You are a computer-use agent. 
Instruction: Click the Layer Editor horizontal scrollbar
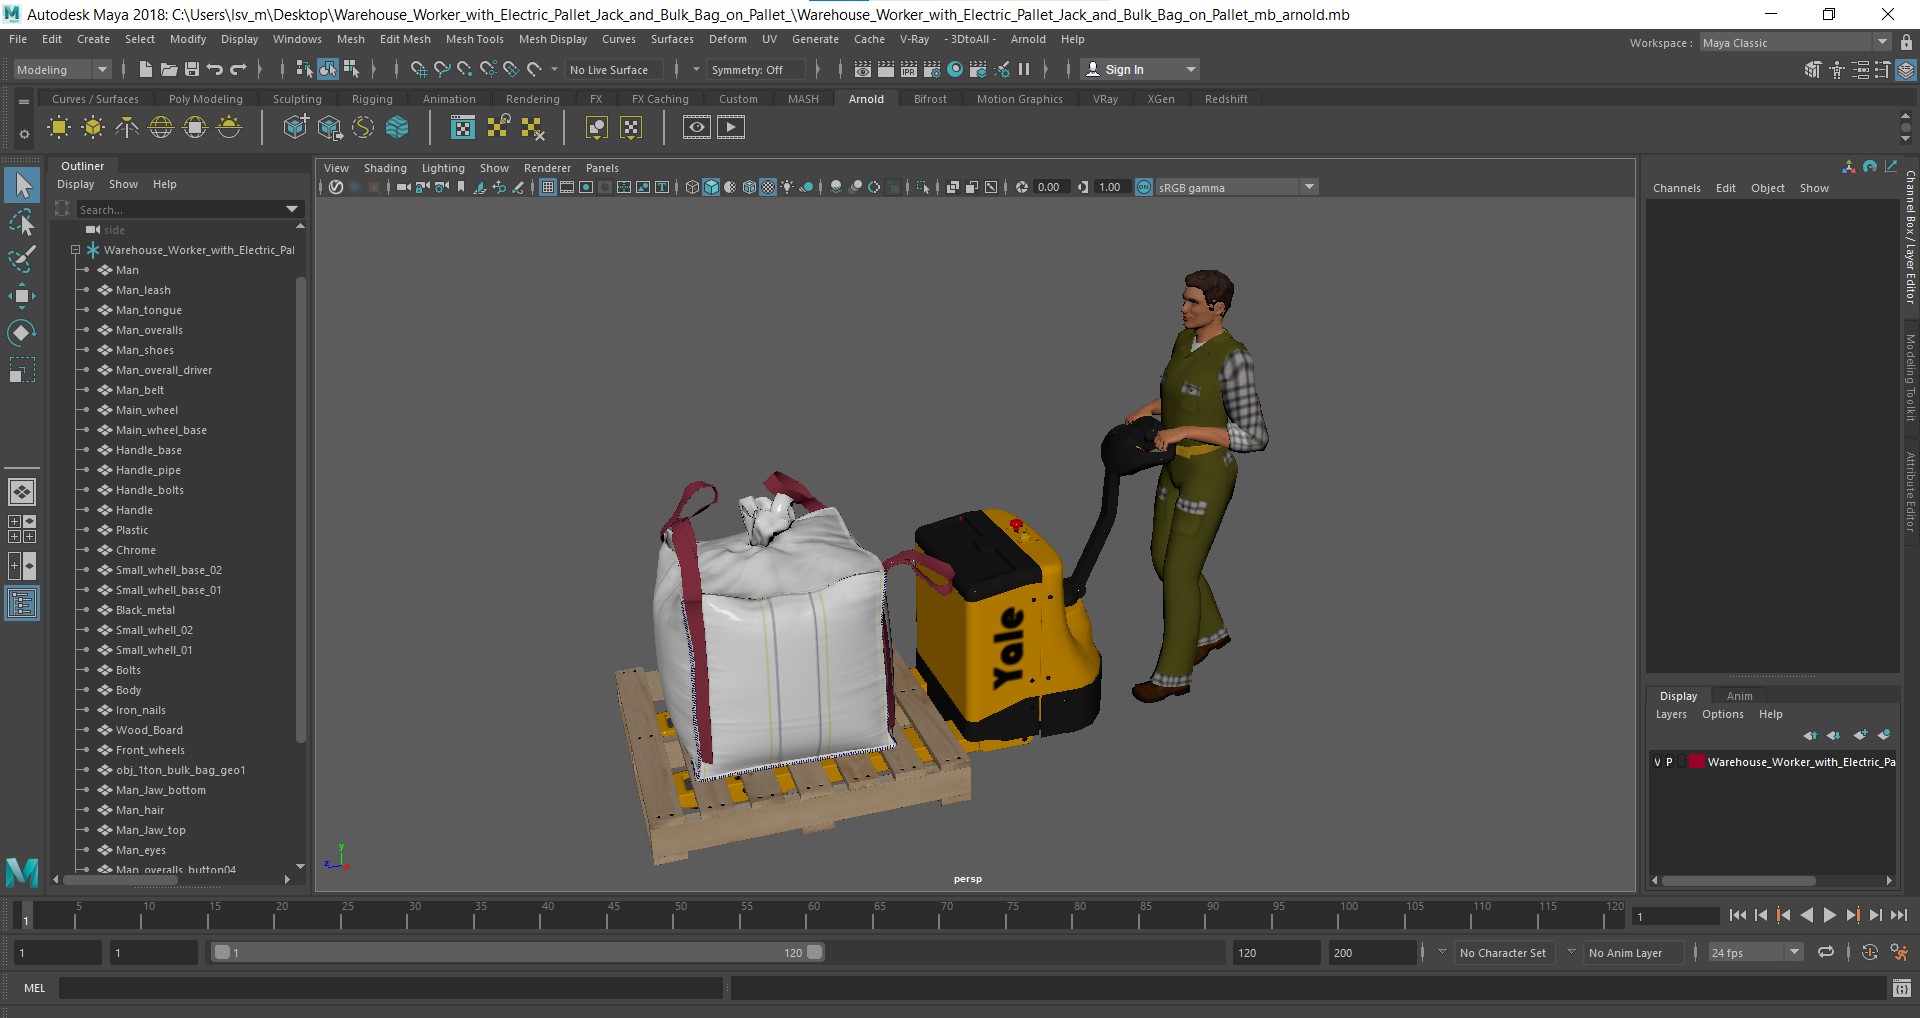(x=1737, y=881)
